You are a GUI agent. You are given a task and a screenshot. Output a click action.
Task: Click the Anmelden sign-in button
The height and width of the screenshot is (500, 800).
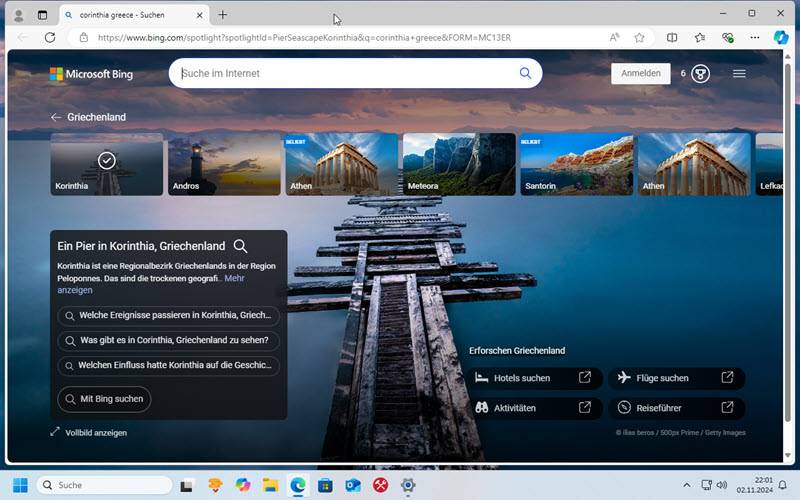640,73
